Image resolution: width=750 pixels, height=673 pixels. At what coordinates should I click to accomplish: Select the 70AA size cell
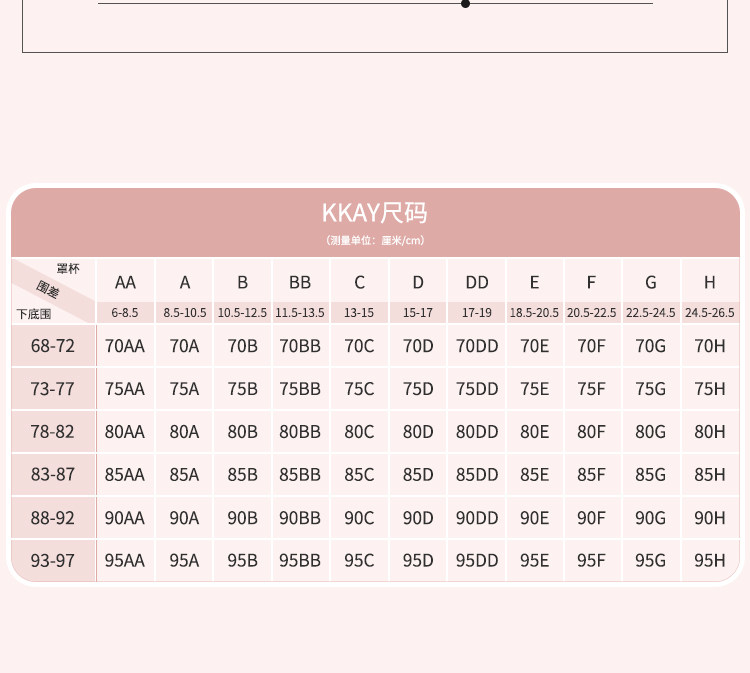tap(125, 345)
